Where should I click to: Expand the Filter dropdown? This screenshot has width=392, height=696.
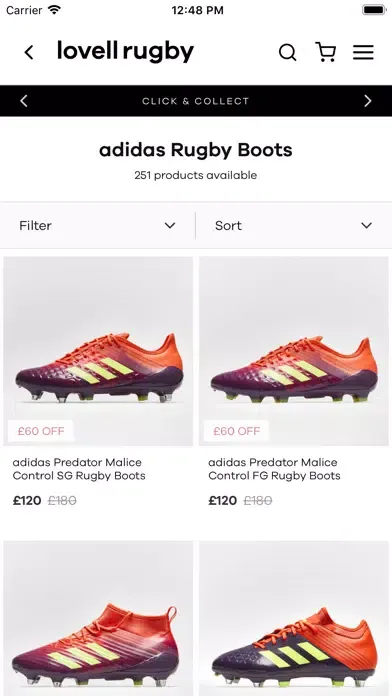point(98,225)
